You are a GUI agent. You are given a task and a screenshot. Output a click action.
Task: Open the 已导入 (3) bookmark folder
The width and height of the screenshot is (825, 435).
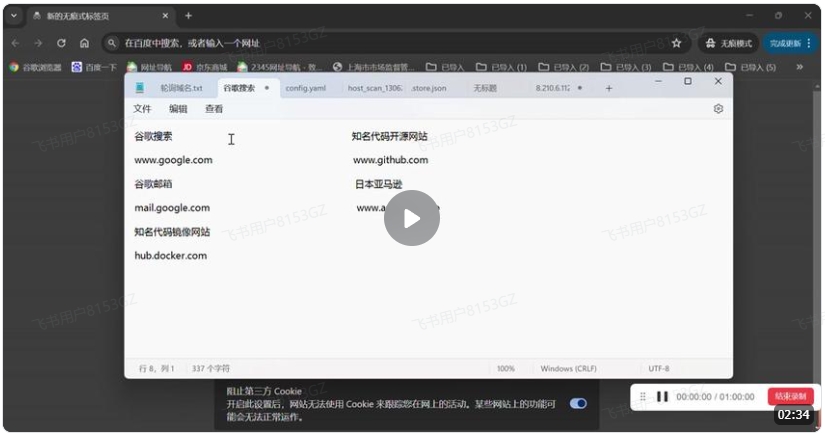626,67
